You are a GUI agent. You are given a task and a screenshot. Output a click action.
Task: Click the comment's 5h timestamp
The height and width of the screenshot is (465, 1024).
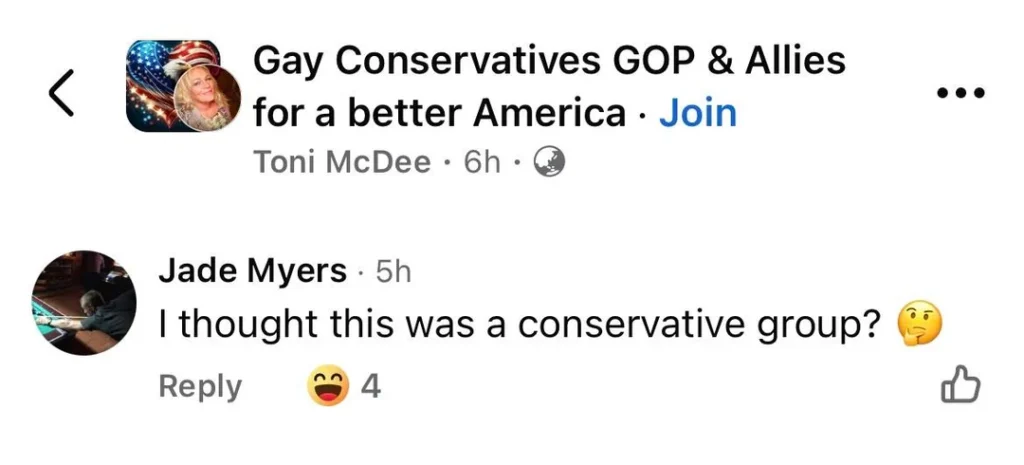[x=392, y=272]
